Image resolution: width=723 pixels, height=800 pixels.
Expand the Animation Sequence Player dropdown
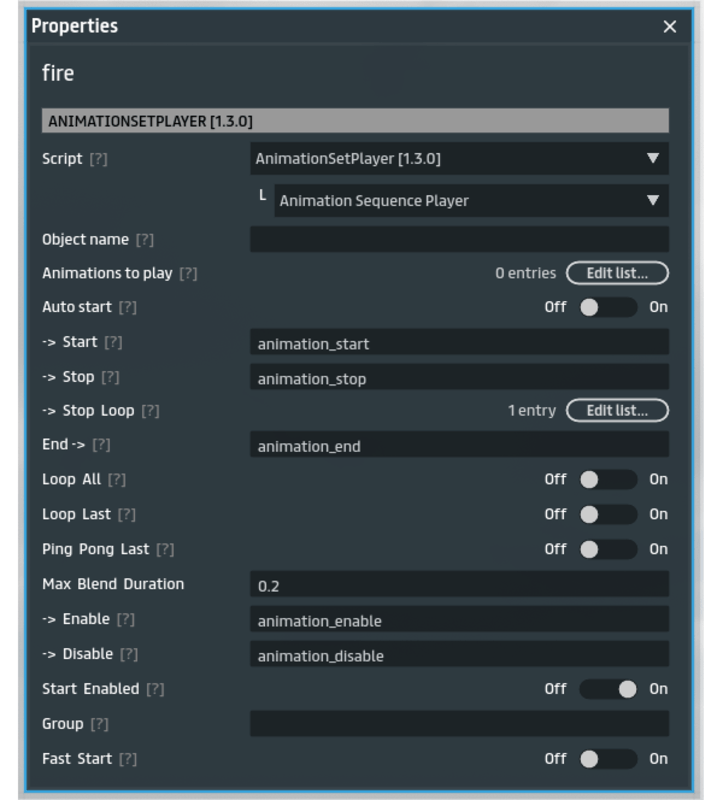pyautogui.click(x=471, y=200)
